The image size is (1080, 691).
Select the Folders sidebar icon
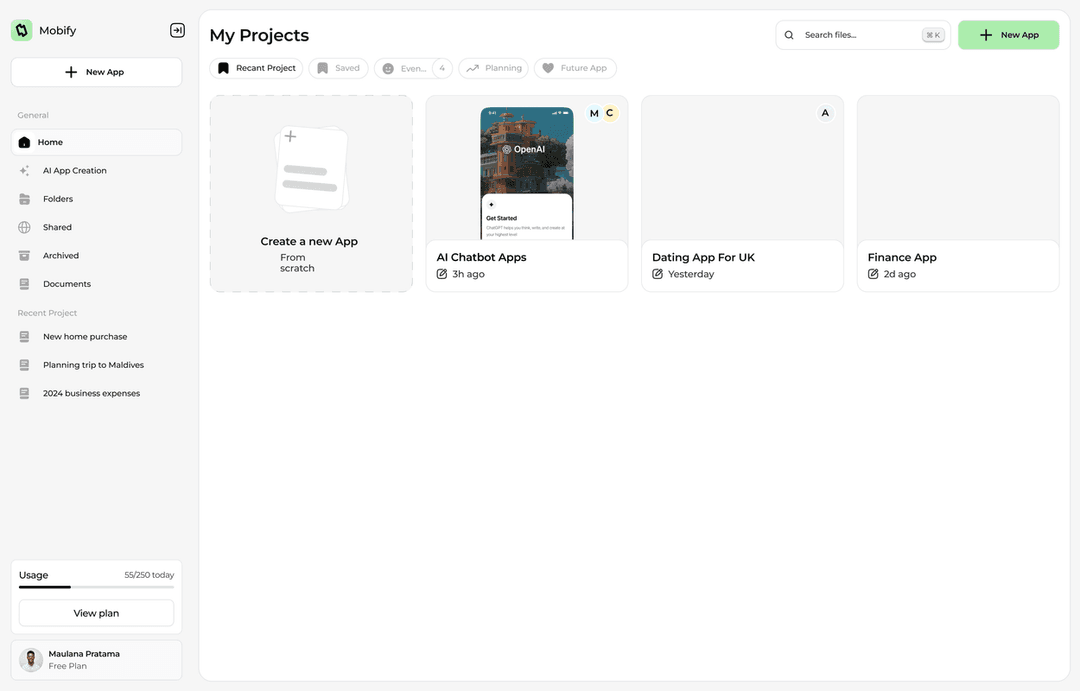click(x=25, y=199)
